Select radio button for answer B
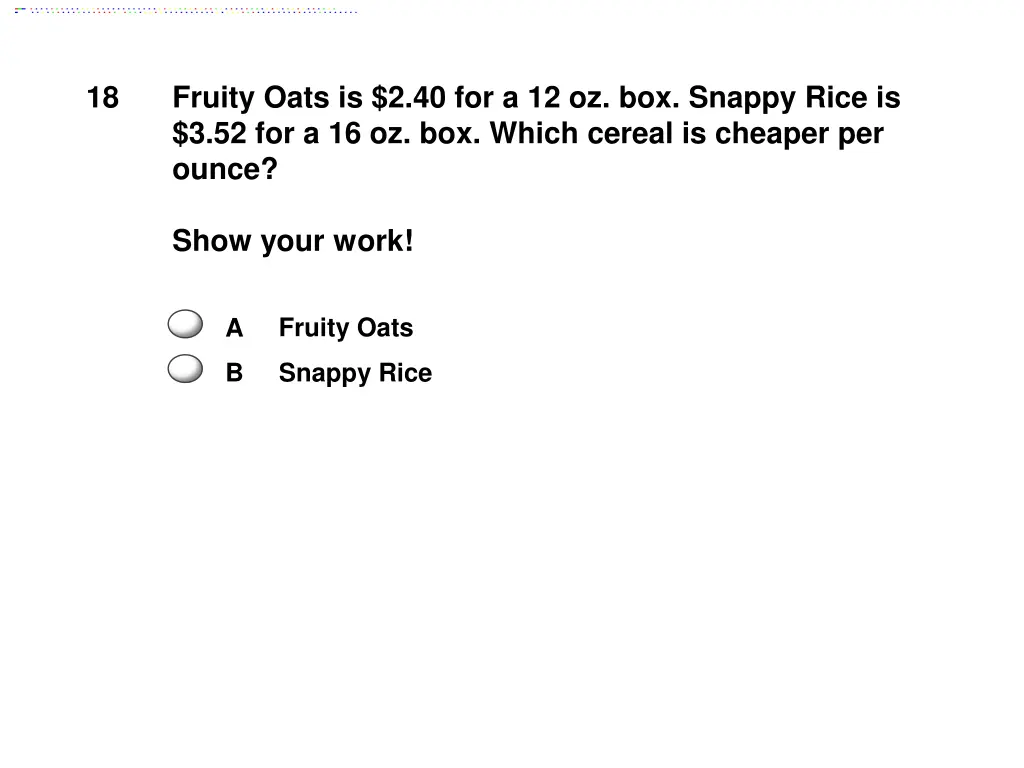 point(185,369)
